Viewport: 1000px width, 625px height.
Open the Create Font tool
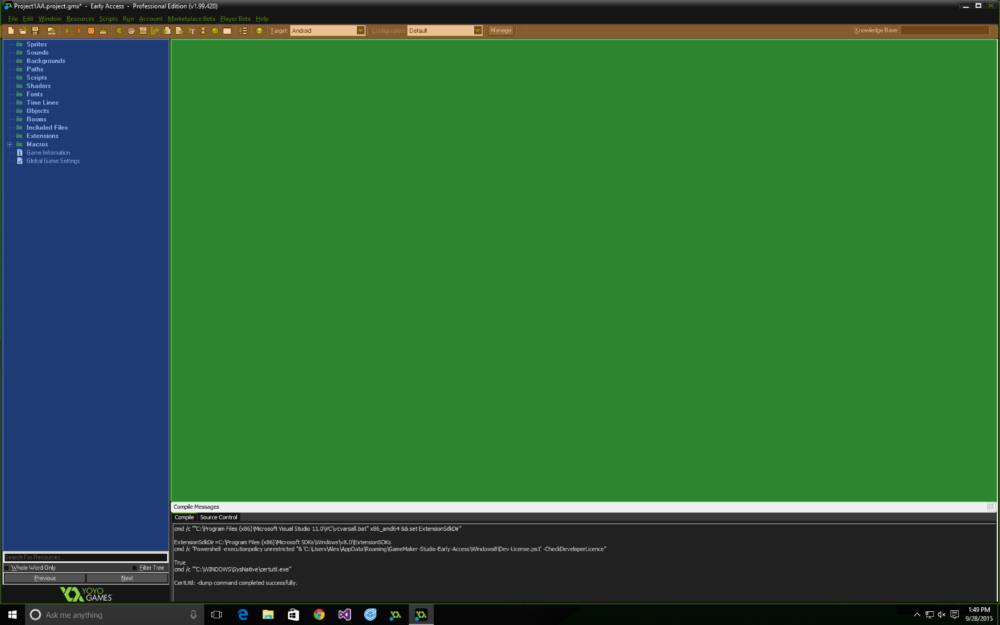click(x=191, y=30)
